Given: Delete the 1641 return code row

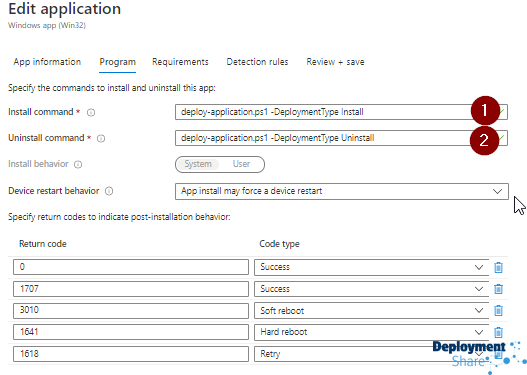Looking at the screenshot, I should [498, 332].
